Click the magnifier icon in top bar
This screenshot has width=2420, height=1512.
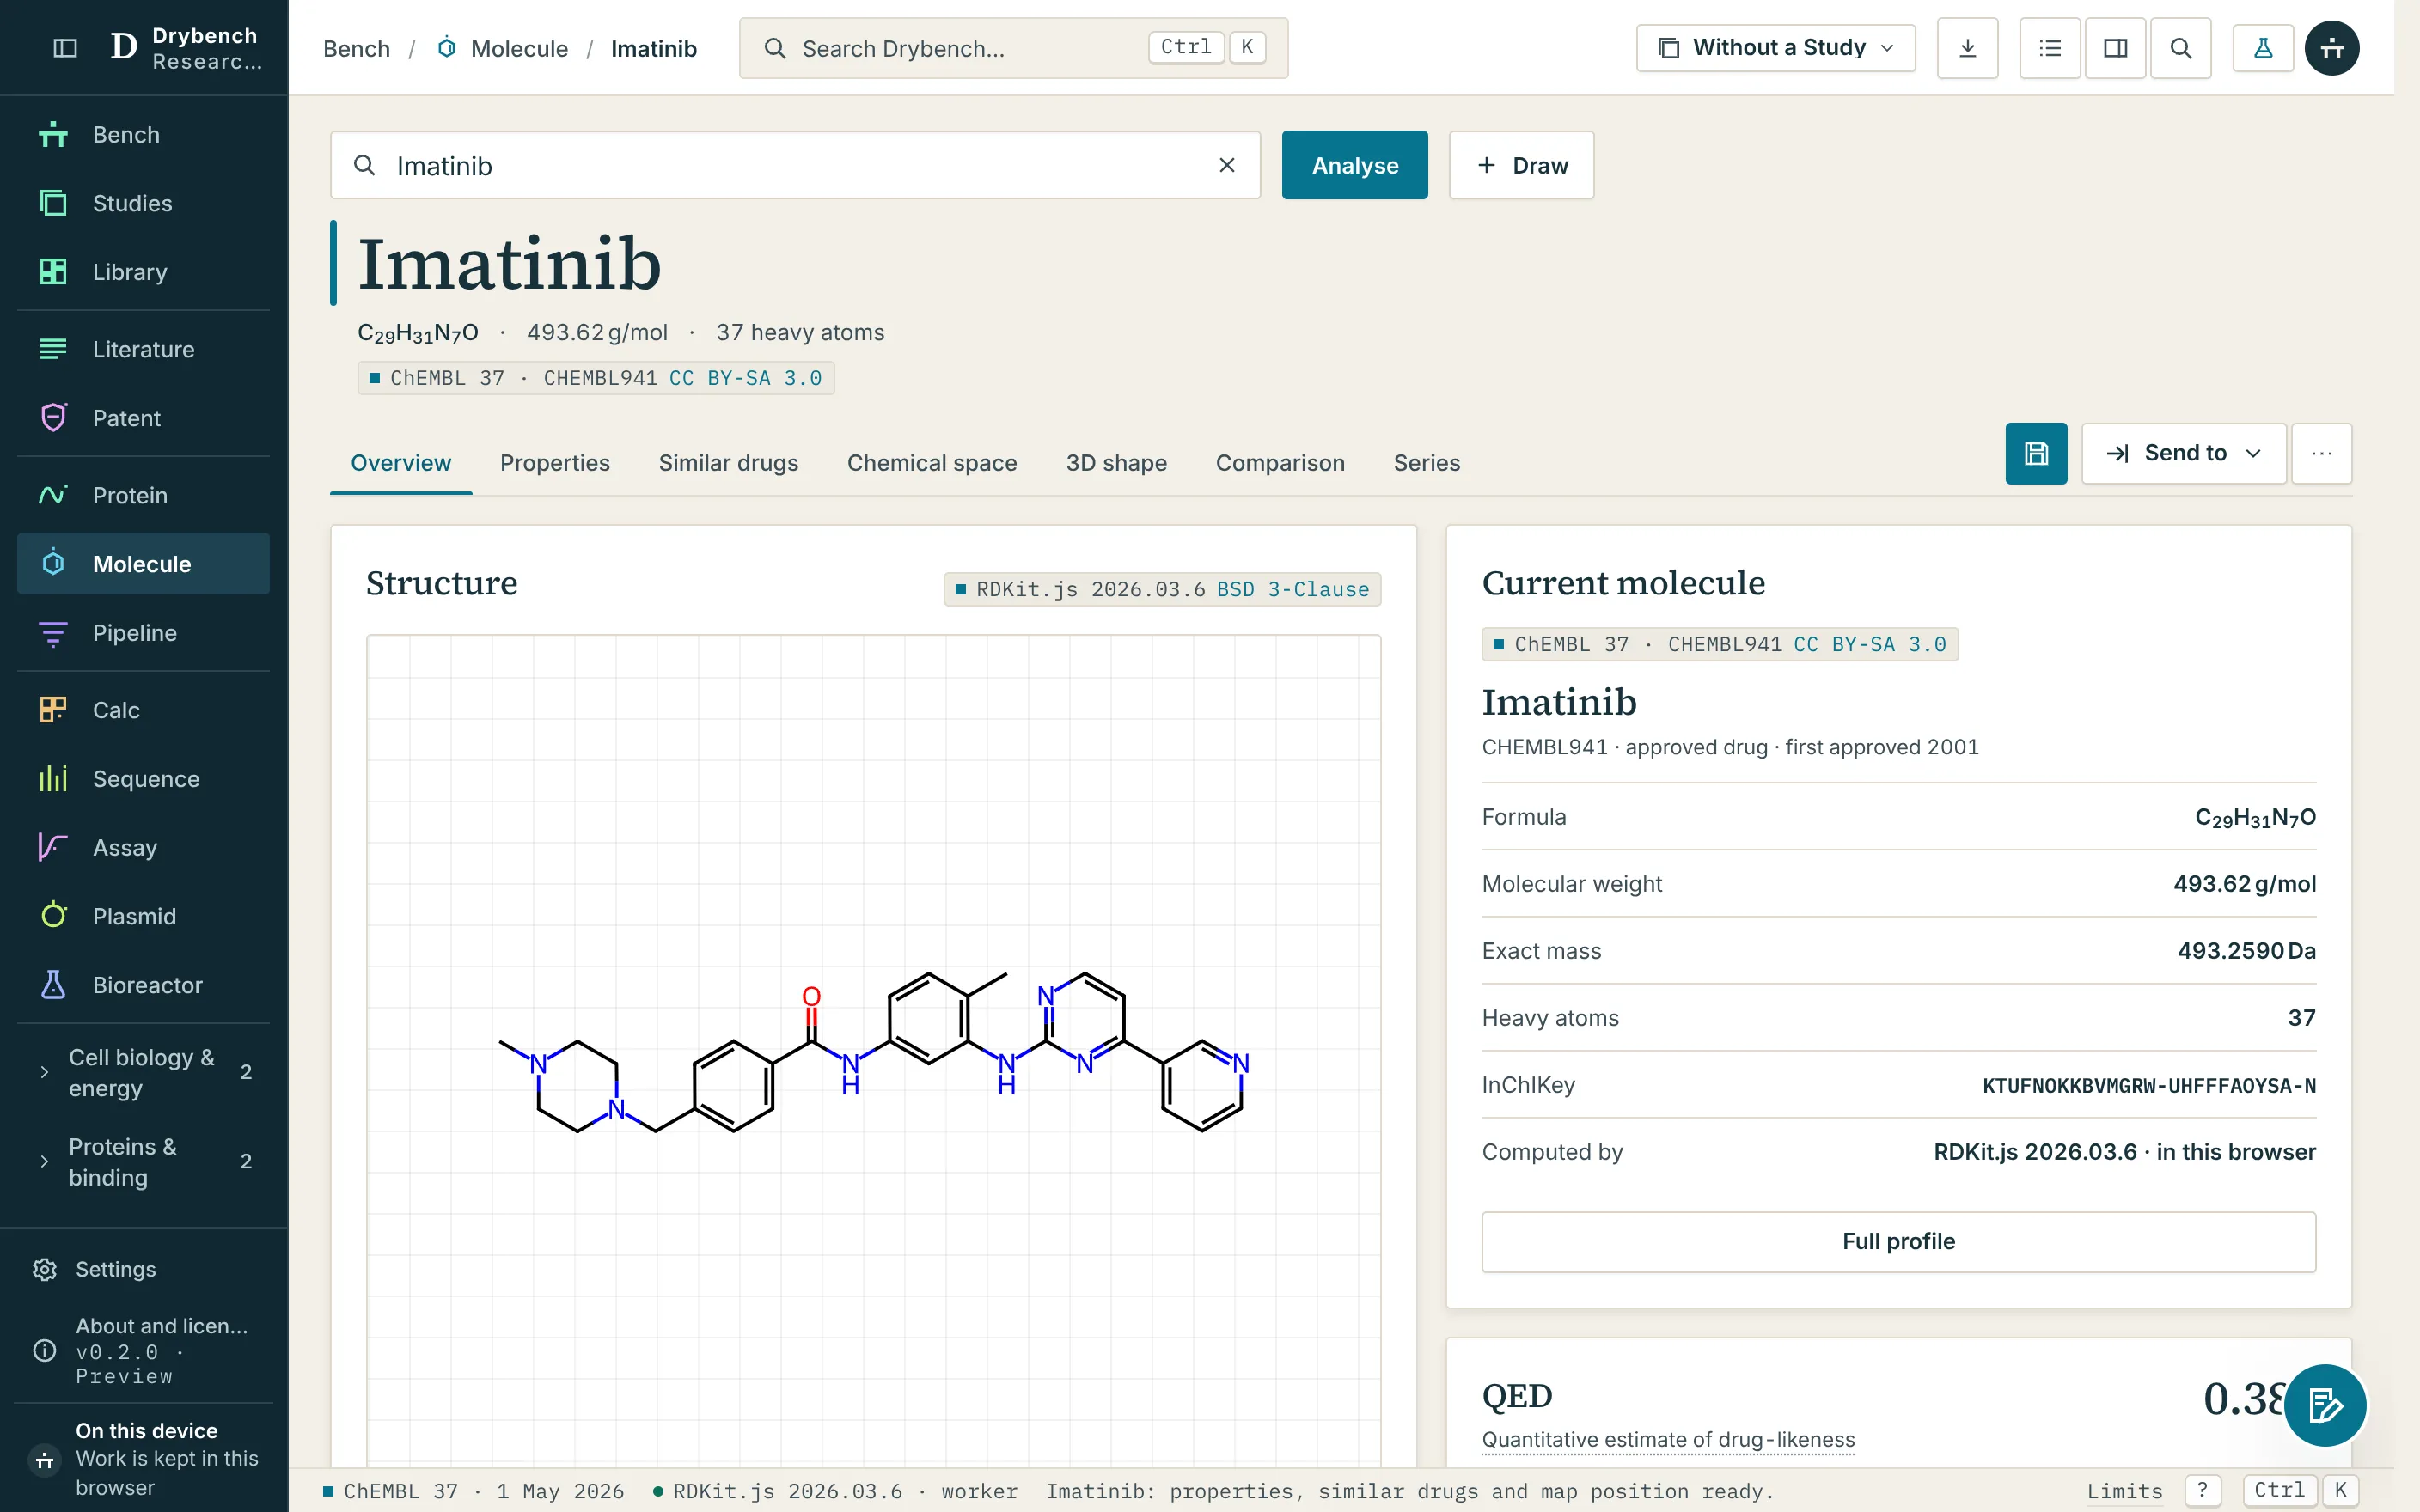tap(2181, 48)
